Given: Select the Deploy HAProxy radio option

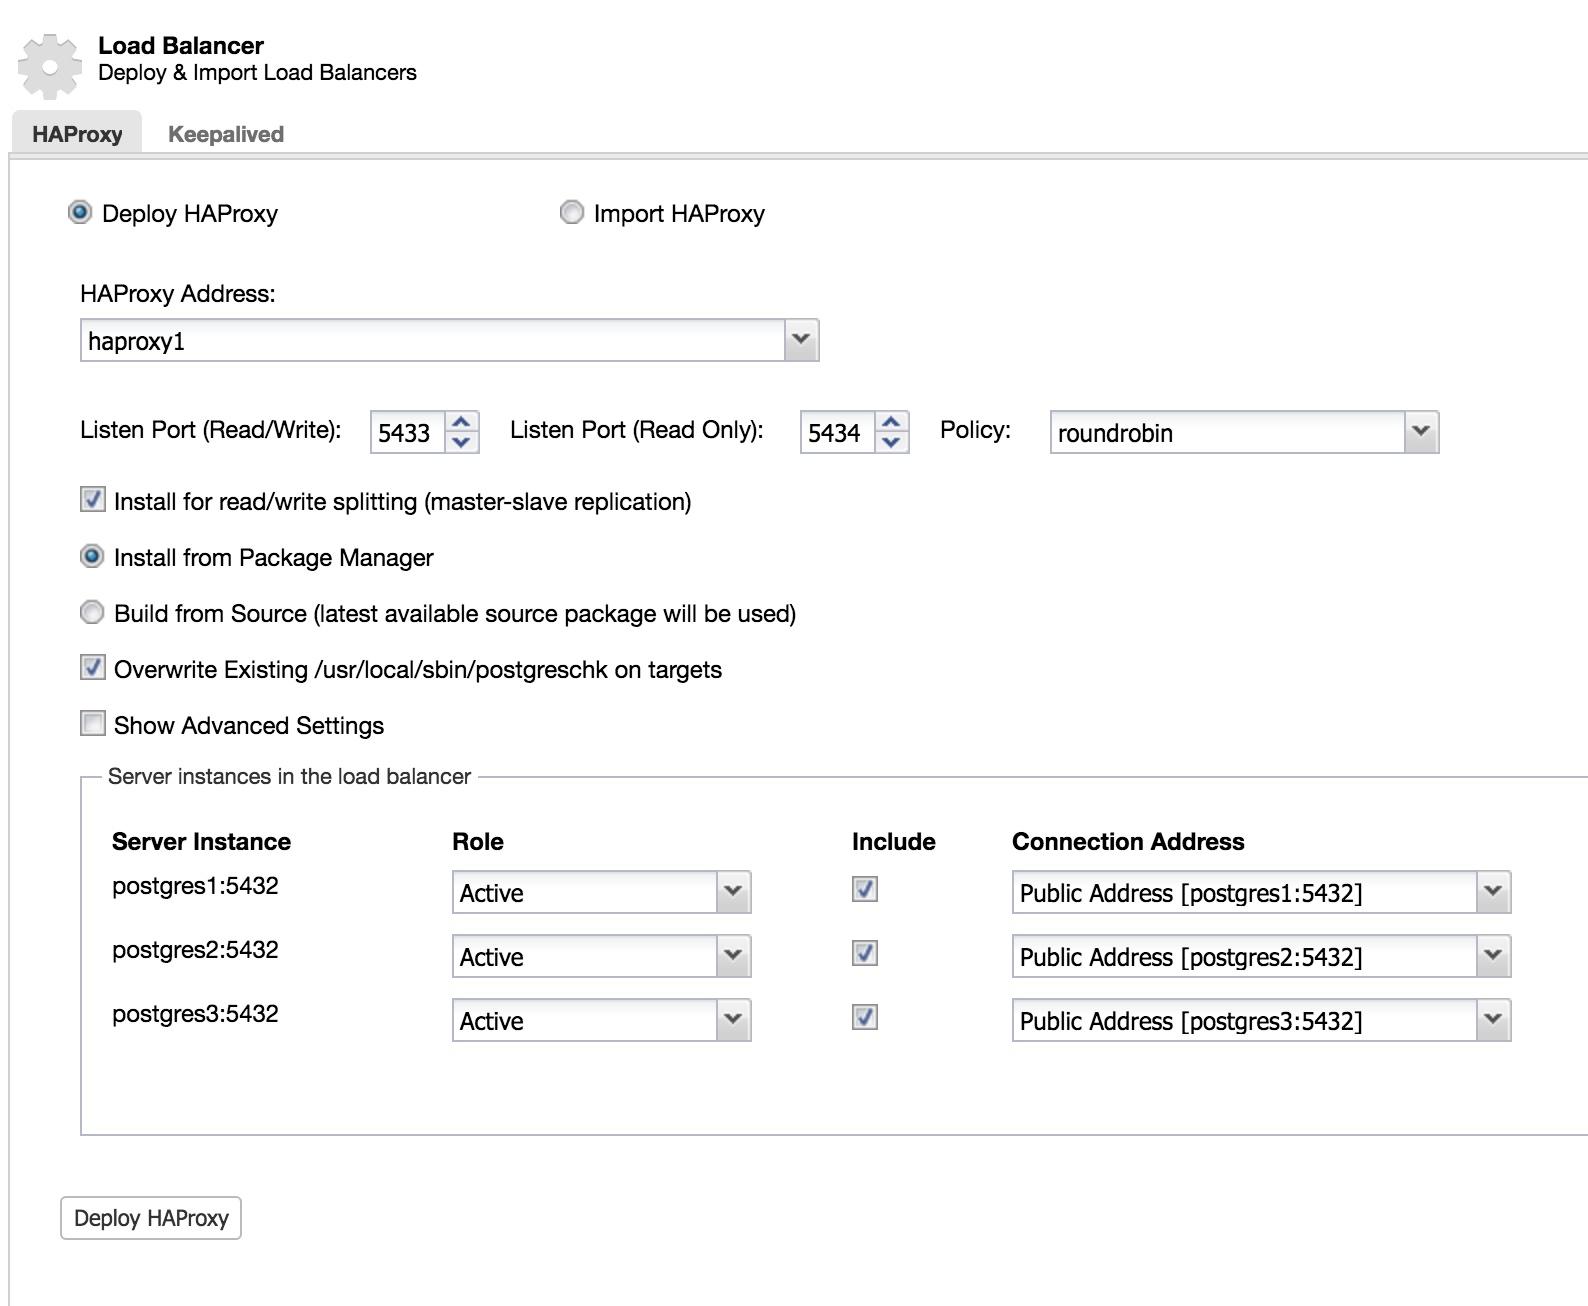Looking at the screenshot, I should 80,213.
